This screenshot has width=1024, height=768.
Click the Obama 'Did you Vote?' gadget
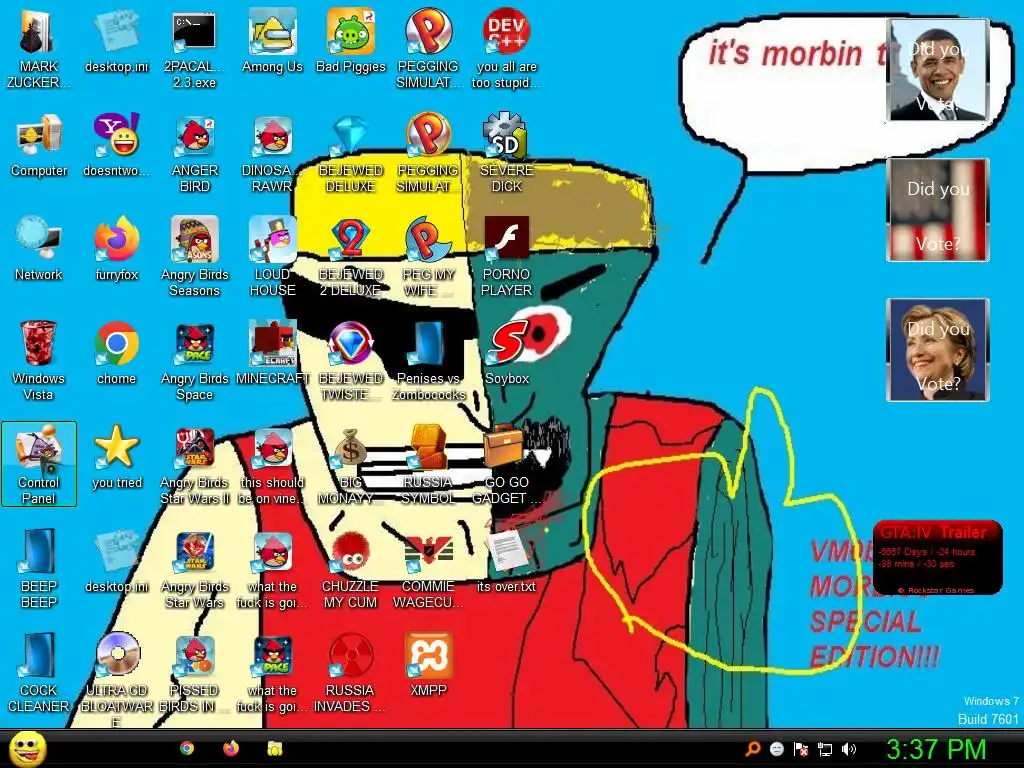click(x=938, y=70)
